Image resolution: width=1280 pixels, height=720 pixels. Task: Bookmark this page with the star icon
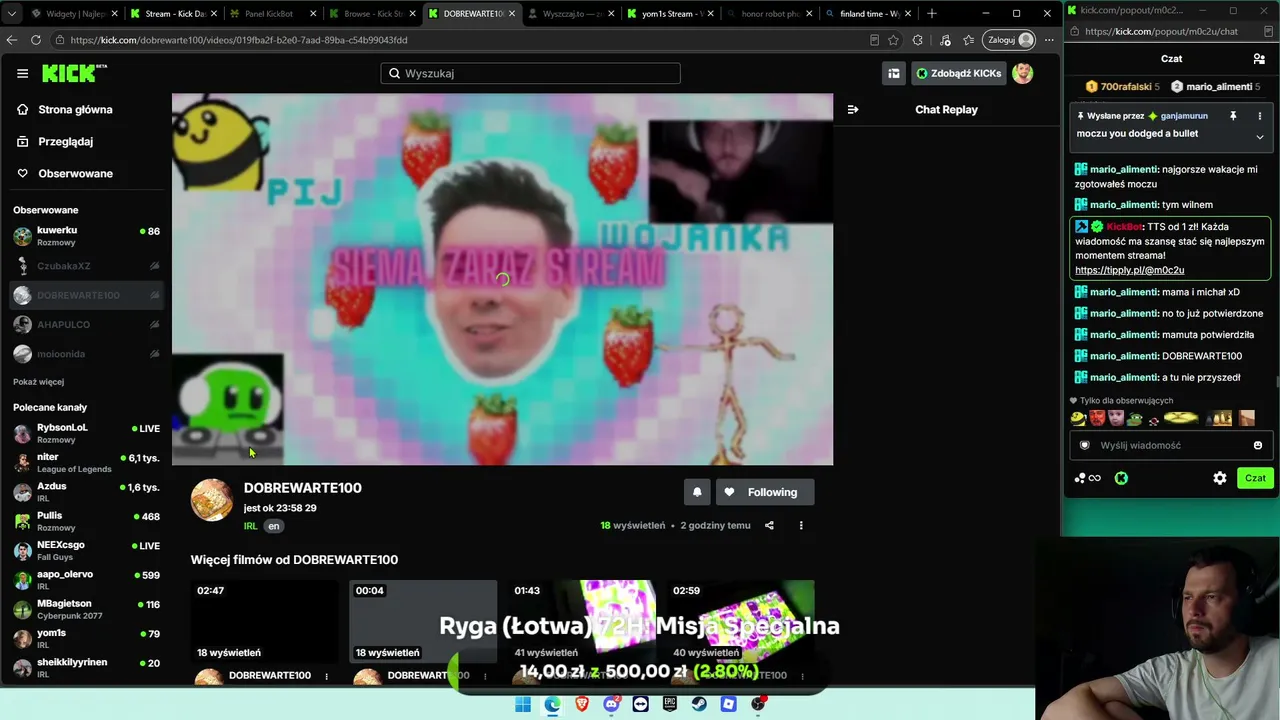[x=893, y=40]
